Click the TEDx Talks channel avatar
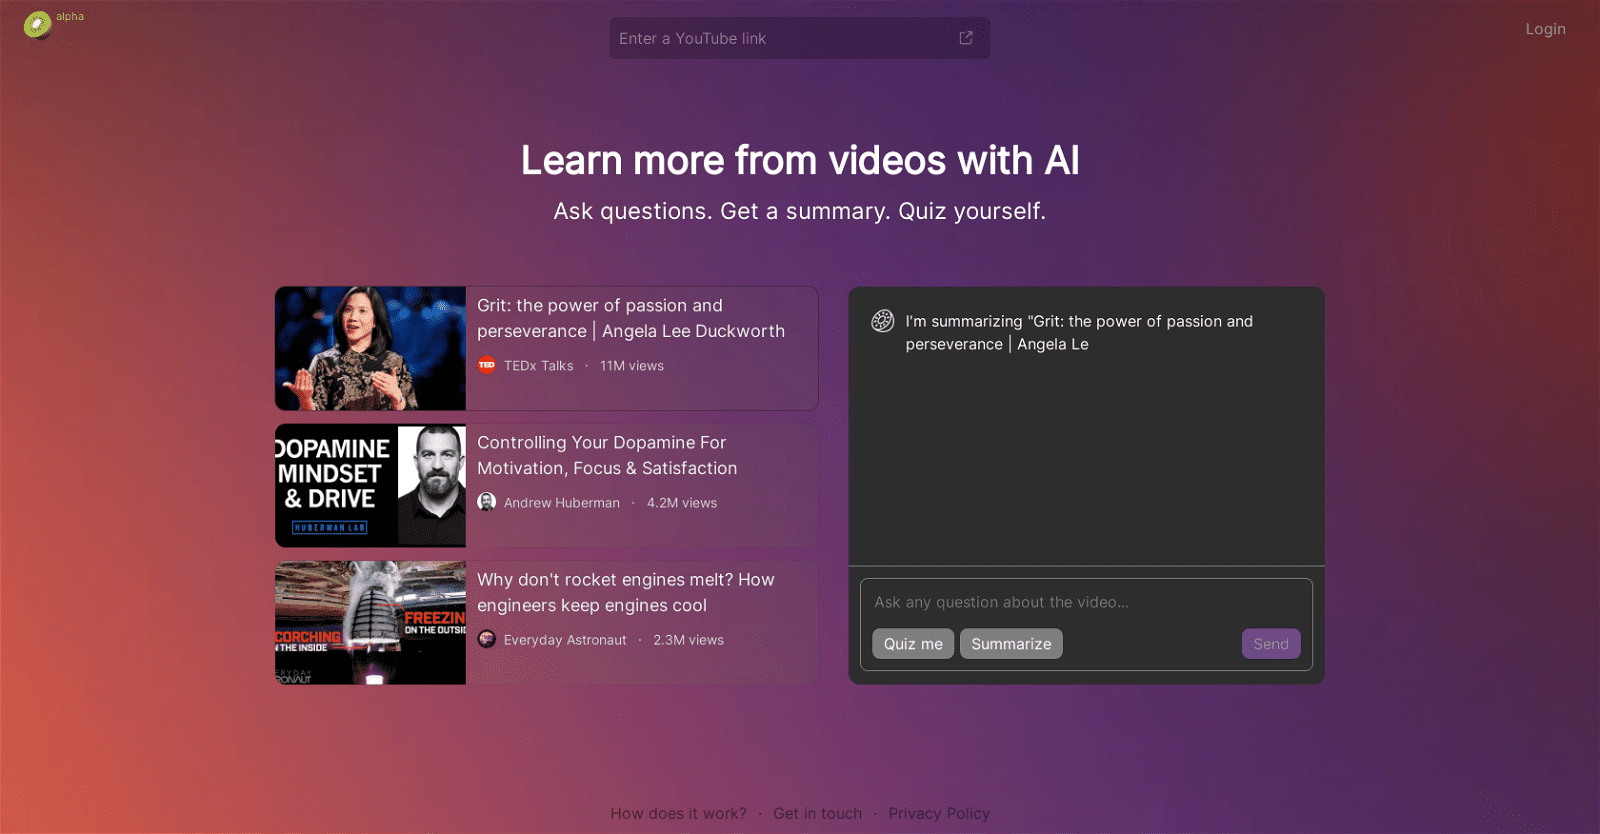This screenshot has width=1600, height=834. [487, 366]
